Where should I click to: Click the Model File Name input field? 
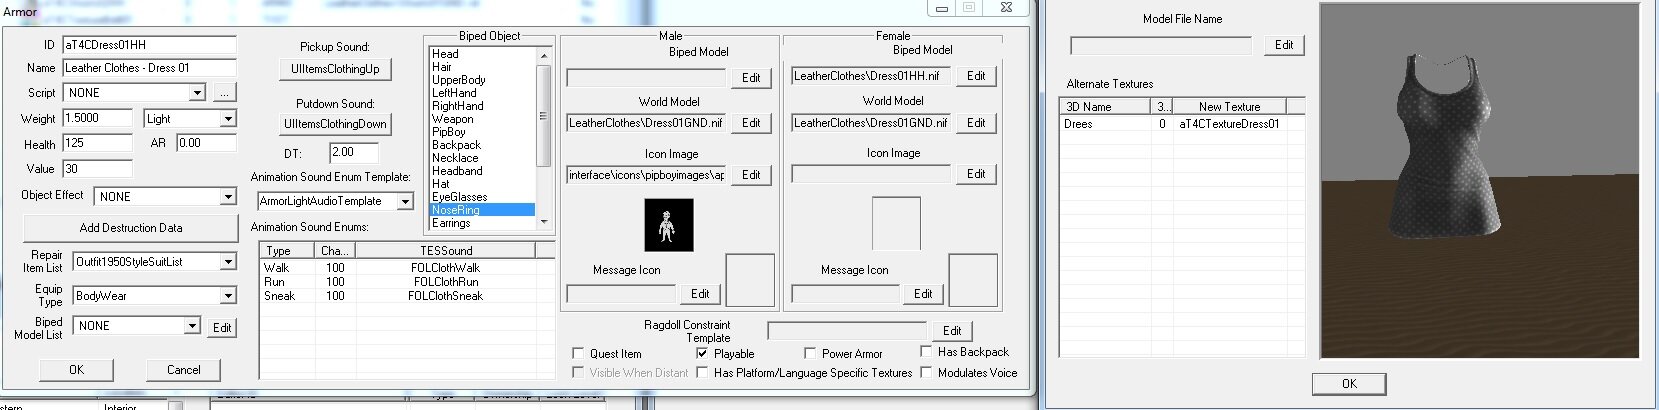click(x=1161, y=45)
